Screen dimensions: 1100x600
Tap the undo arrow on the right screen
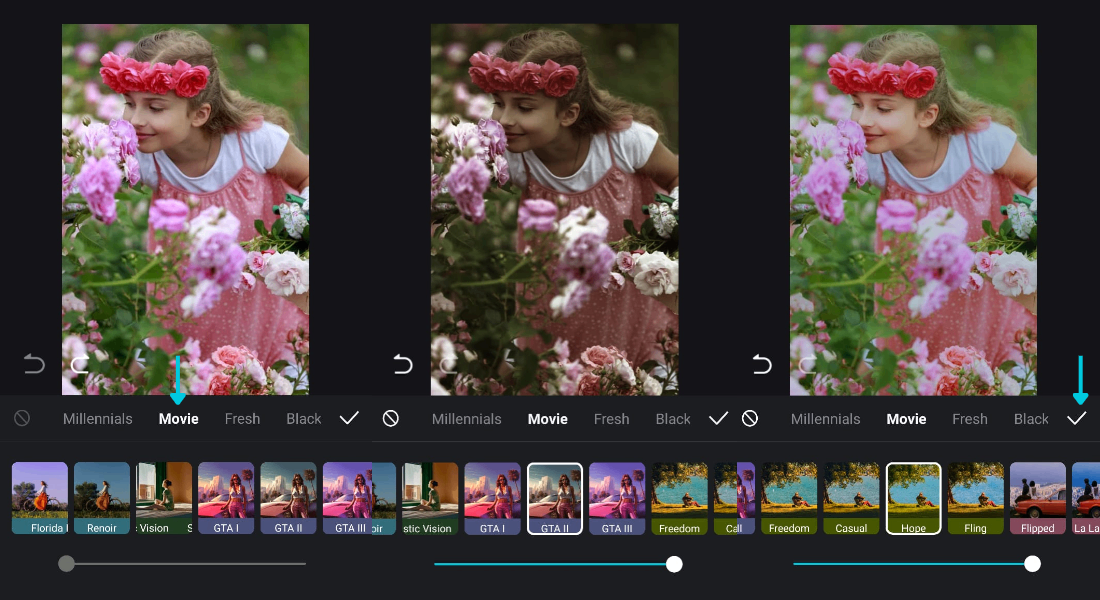coord(762,364)
